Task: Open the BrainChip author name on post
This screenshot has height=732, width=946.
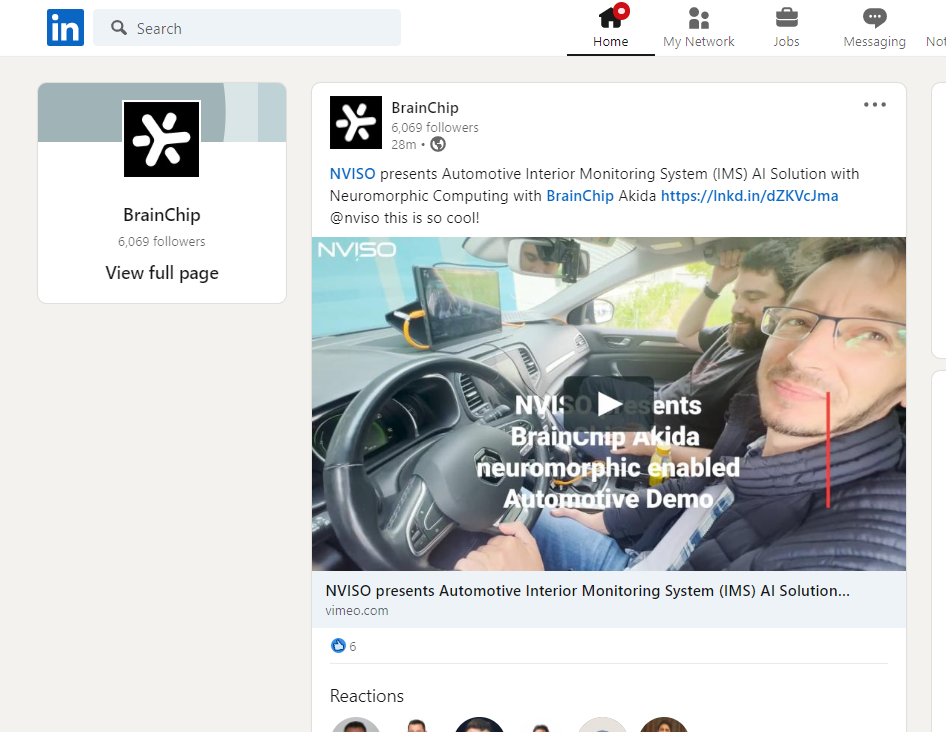Action: point(425,108)
